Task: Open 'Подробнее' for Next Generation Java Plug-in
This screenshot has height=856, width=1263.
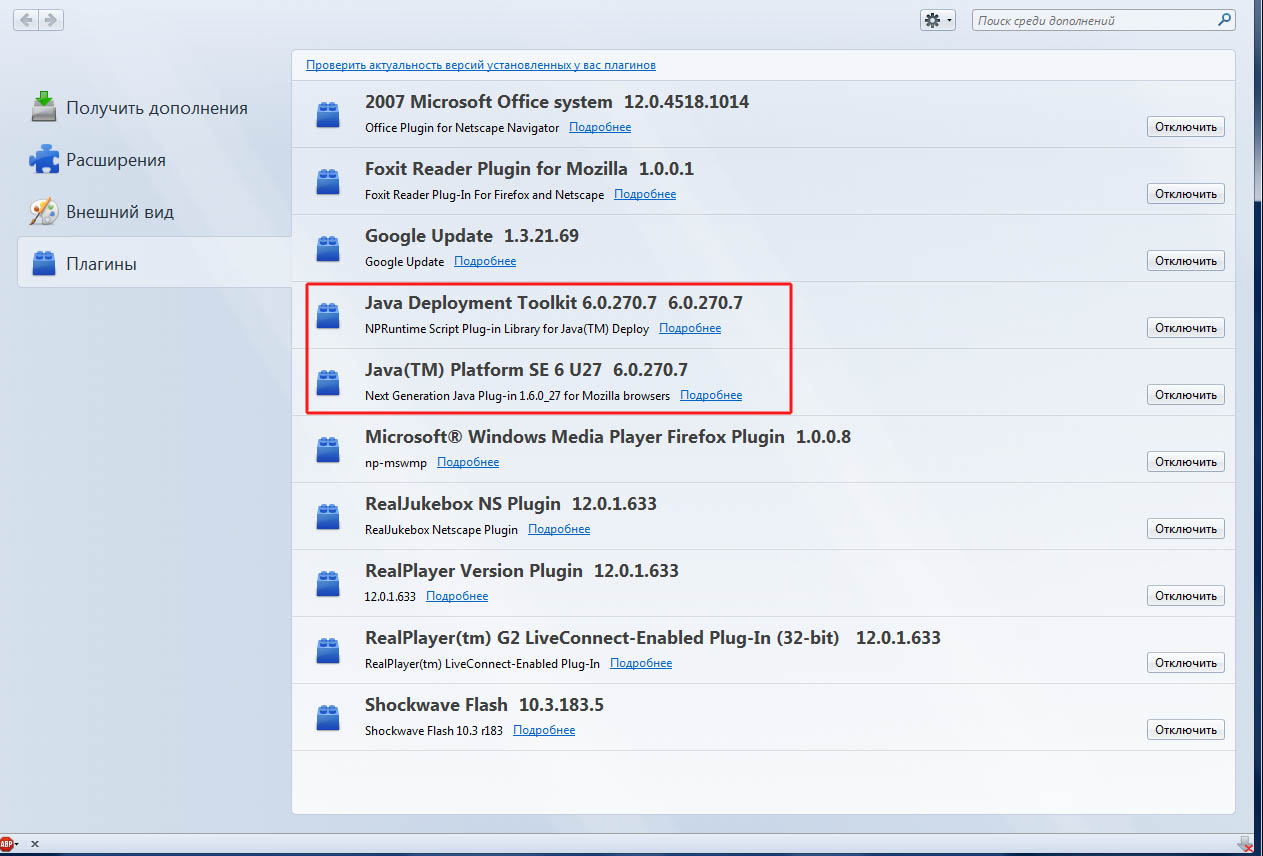Action: (711, 395)
